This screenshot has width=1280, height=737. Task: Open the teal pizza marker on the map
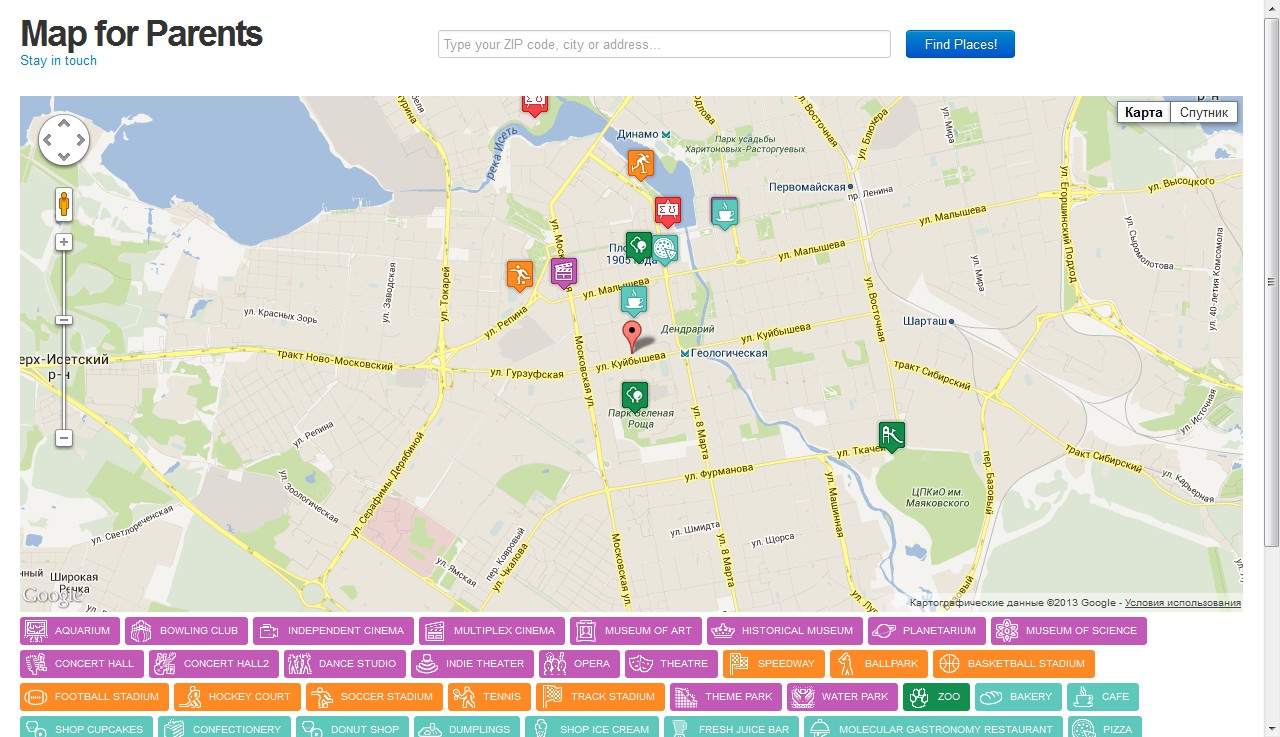[665, 248]
